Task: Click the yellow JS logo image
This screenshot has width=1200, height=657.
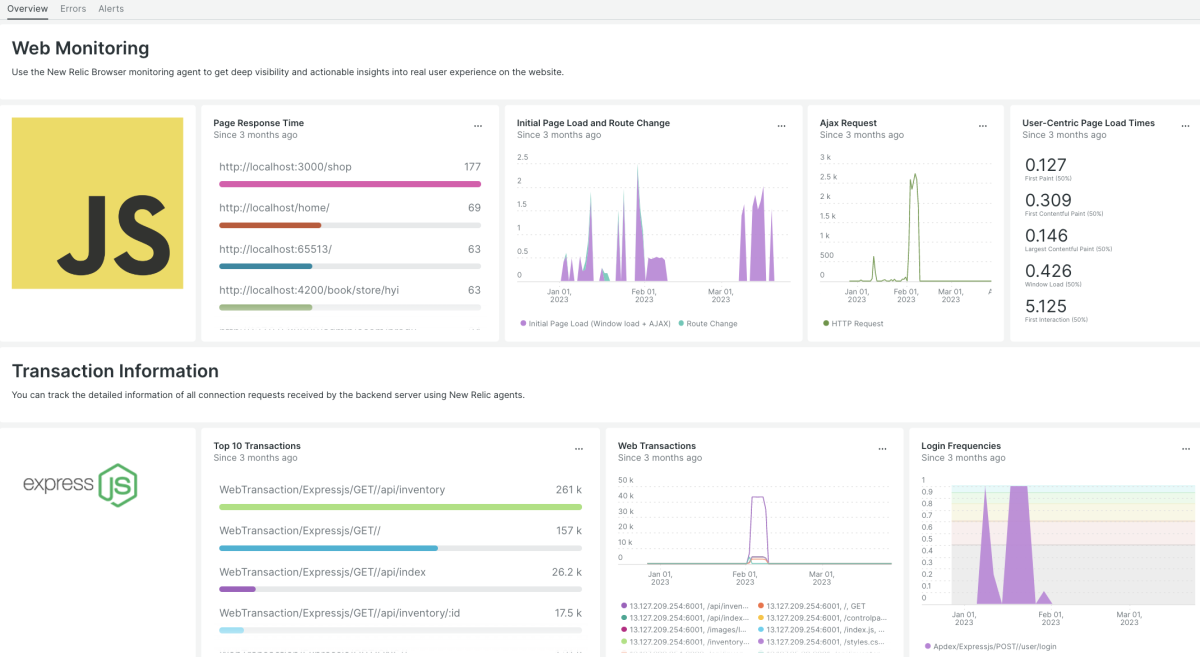Action: 97,203
